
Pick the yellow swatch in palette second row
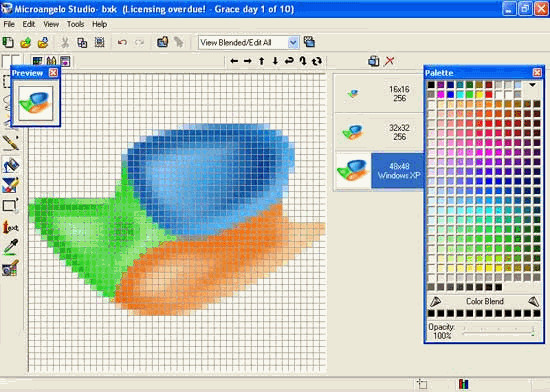pyautogui.click(x=479, y=94)
